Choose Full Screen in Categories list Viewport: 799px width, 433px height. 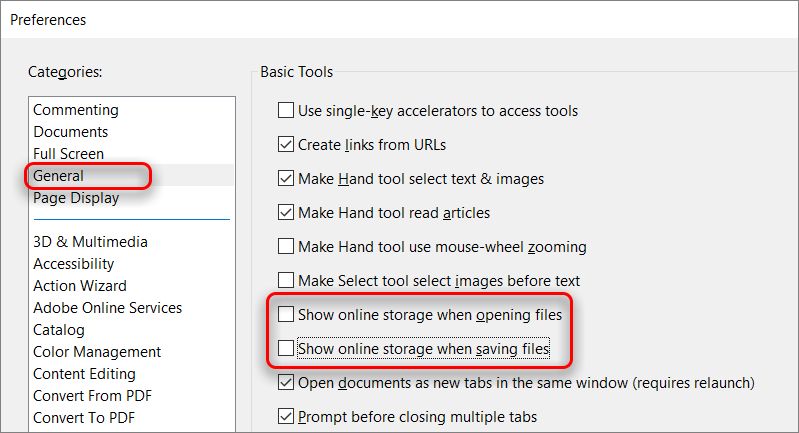(68, 154)
